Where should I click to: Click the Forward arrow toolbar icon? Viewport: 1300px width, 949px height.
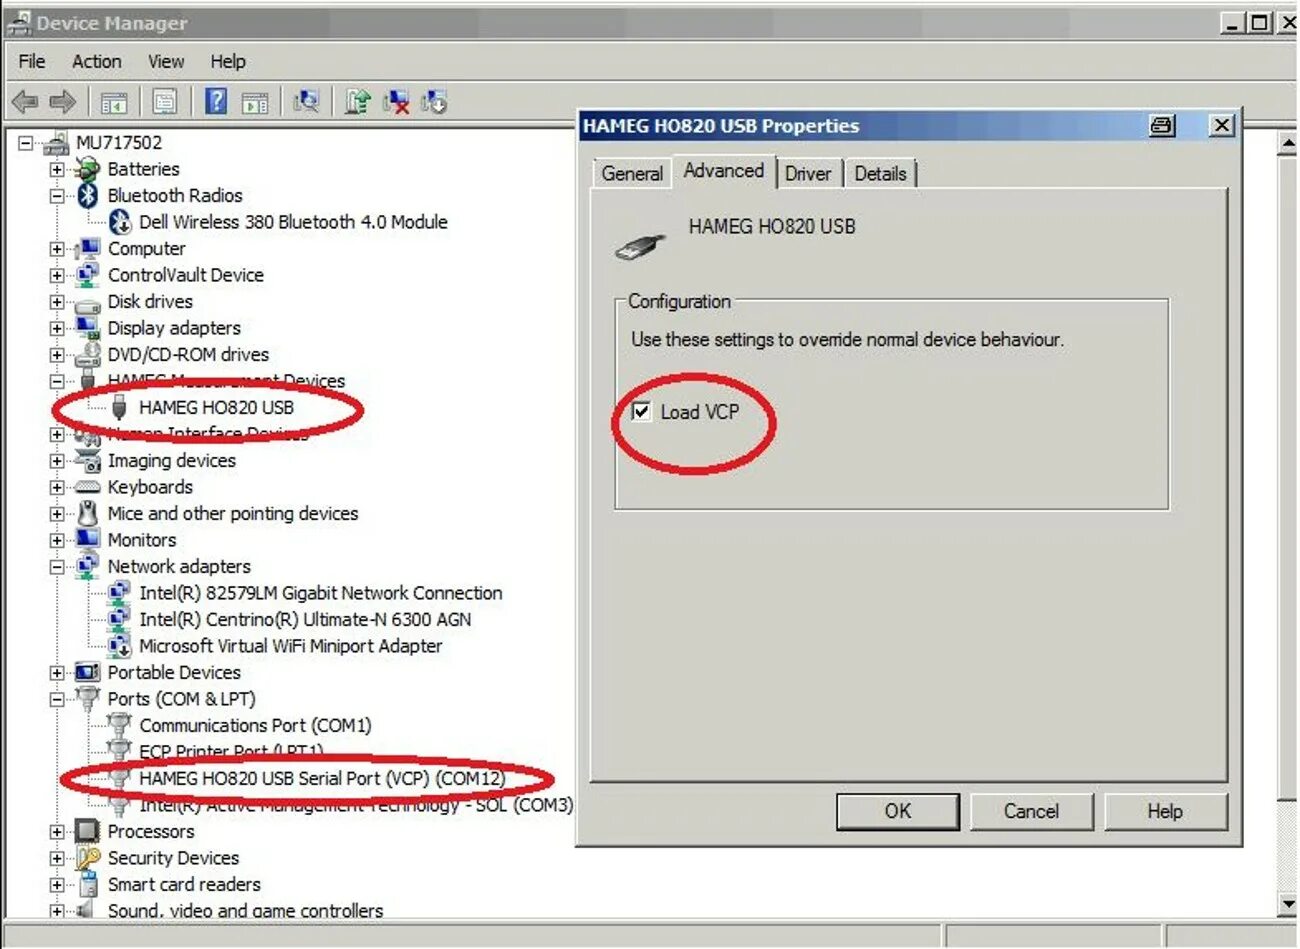tap(62, 101)
